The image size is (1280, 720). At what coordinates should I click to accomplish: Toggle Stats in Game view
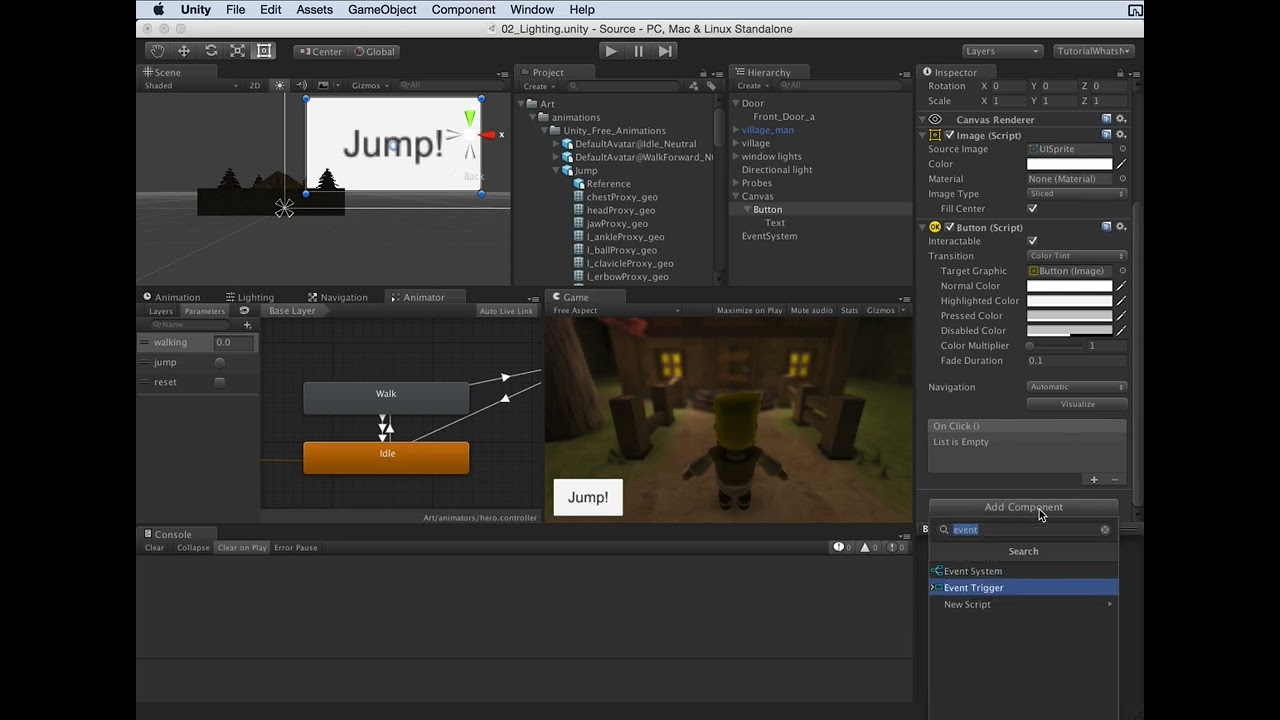click(850, 311)
